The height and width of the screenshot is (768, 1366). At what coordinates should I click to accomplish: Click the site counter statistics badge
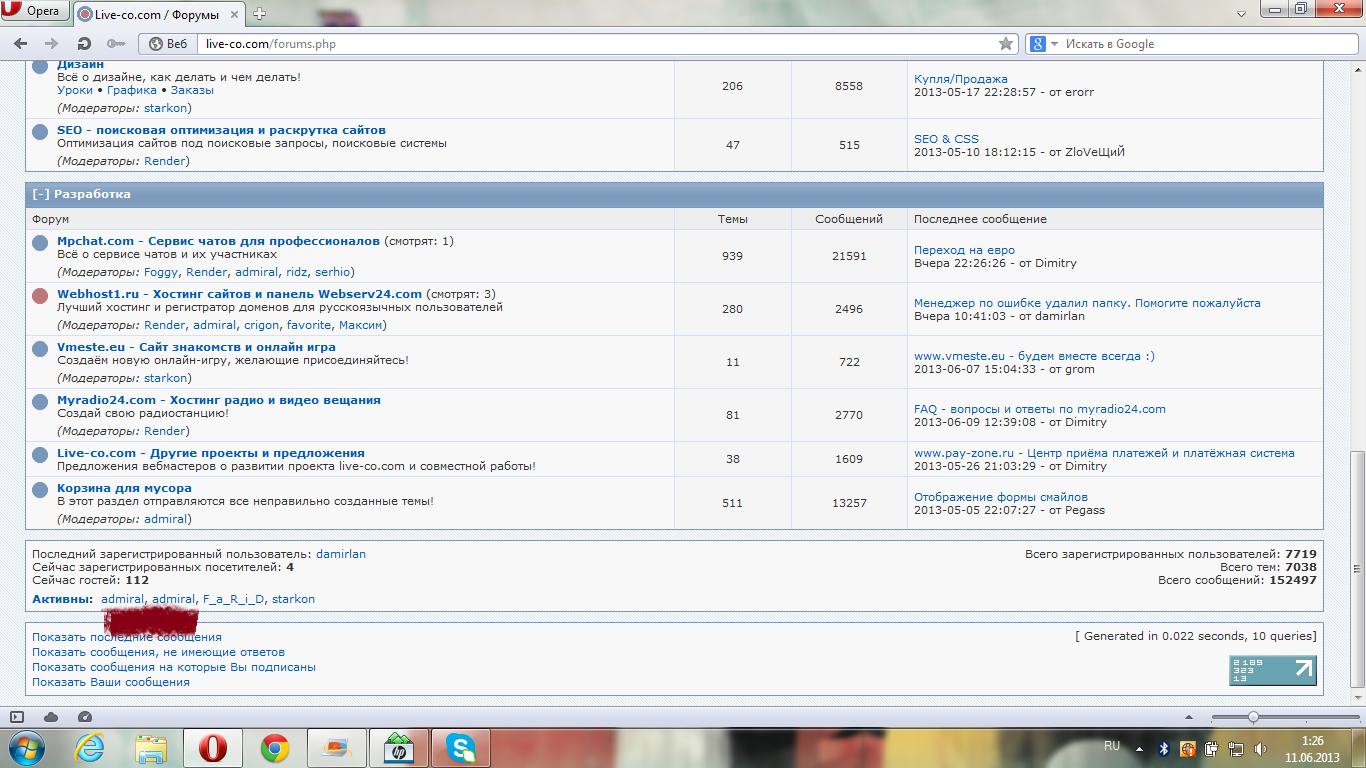(x=1272, y=670)
